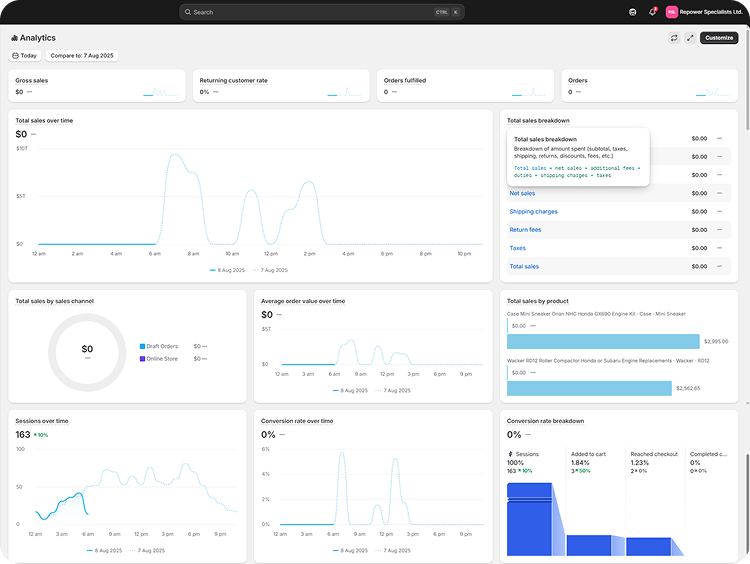Click the Wacker RD12 Roller Compactor product name
The height and width of the screenshot is (564, 750).
(608, 361)
